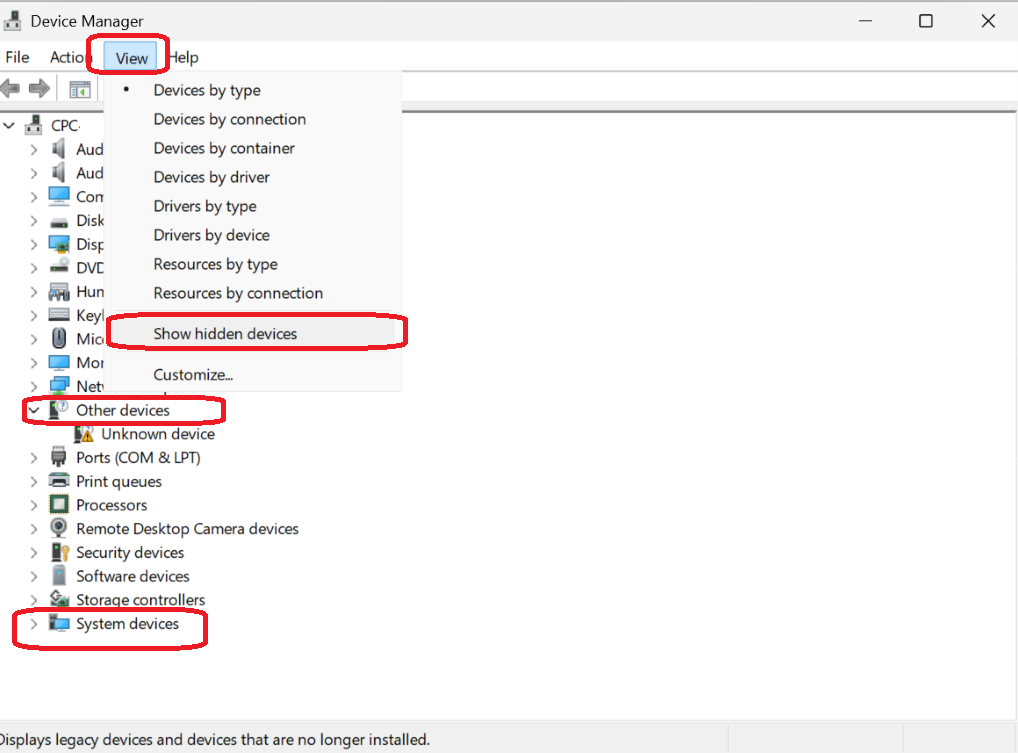This screenshot has height=753, width=1018.
Task: Expand the Ports (COM & LPT) node
Action: (x=34, y=458)
